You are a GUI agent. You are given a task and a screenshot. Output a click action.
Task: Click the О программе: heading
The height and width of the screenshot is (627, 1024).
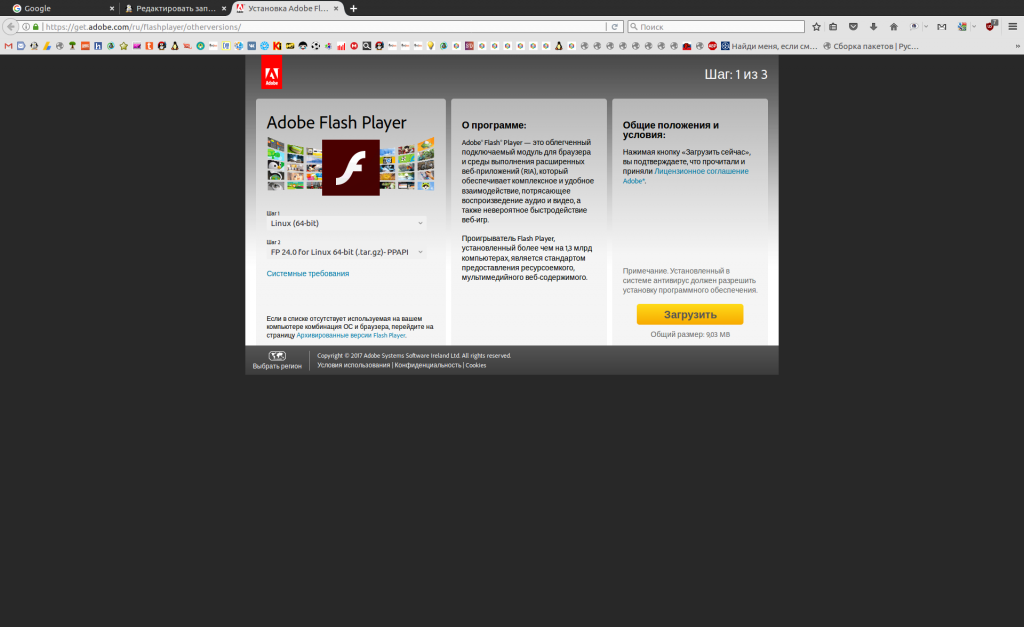(x=494, y=125)
